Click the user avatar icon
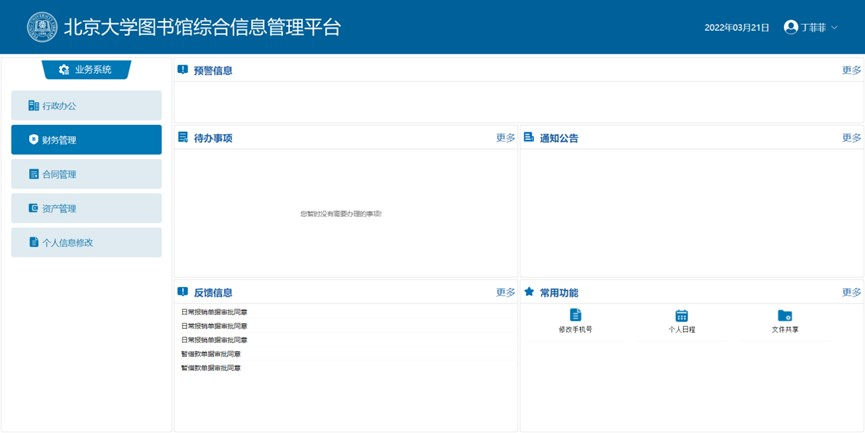This screenshot has height=433, width=865. [x=791, y=27]
